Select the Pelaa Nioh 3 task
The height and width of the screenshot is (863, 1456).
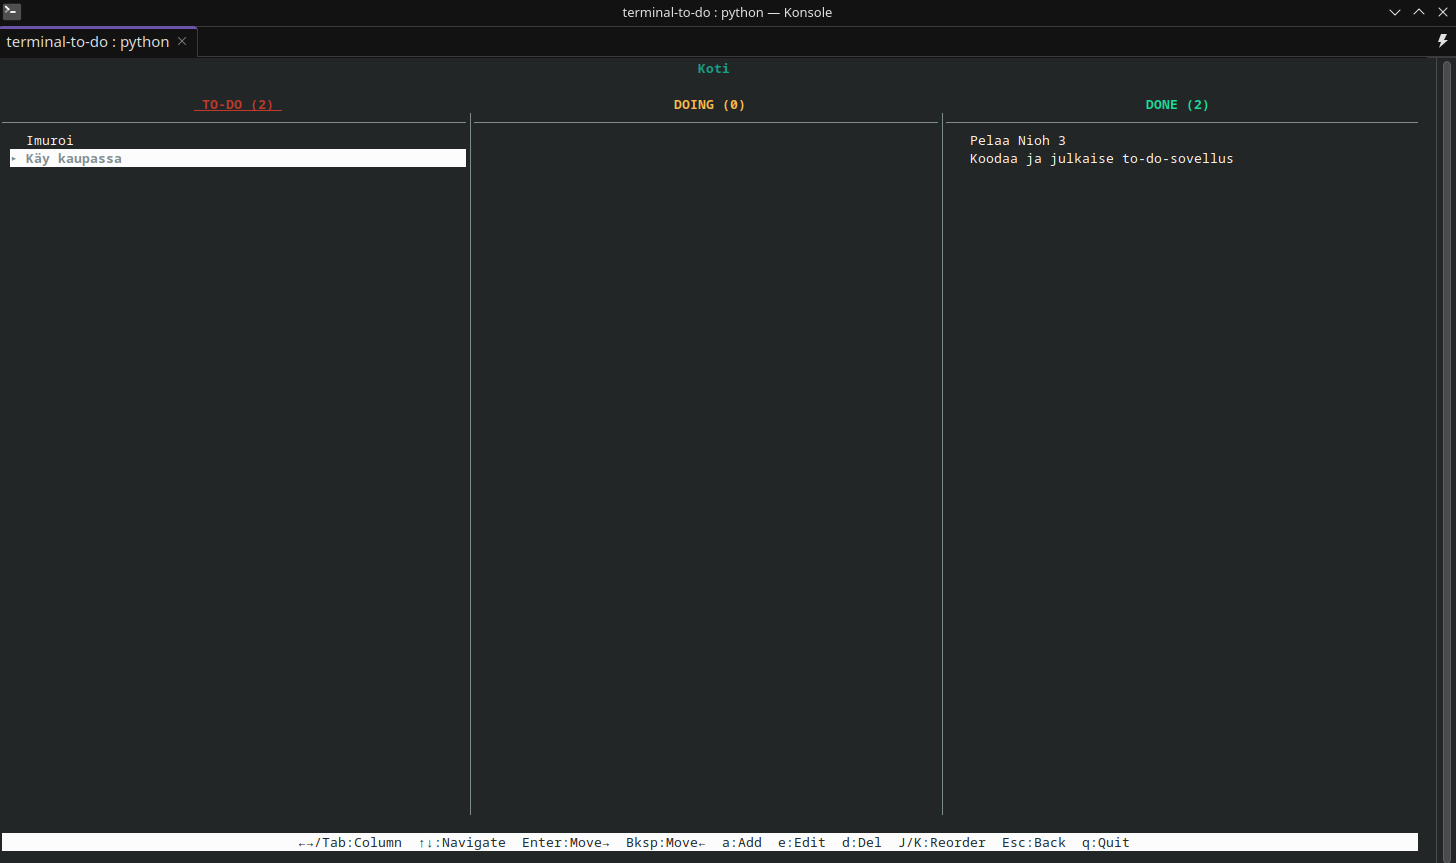click(x=1017, y=141)
